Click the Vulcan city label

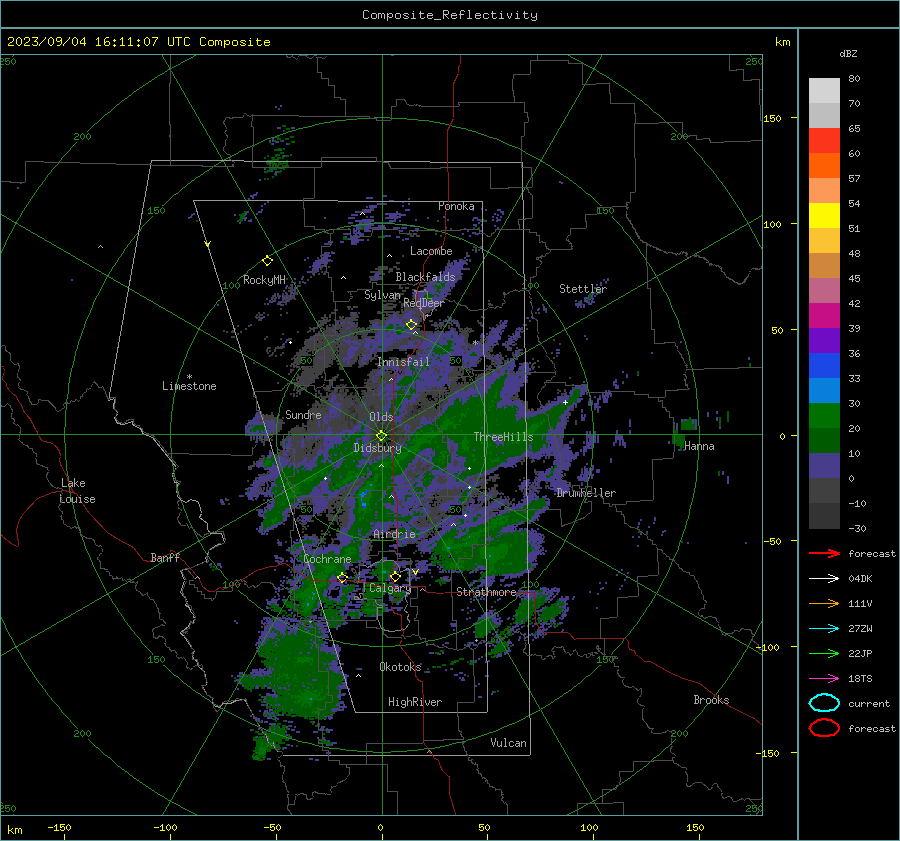[x=508, y=743]
